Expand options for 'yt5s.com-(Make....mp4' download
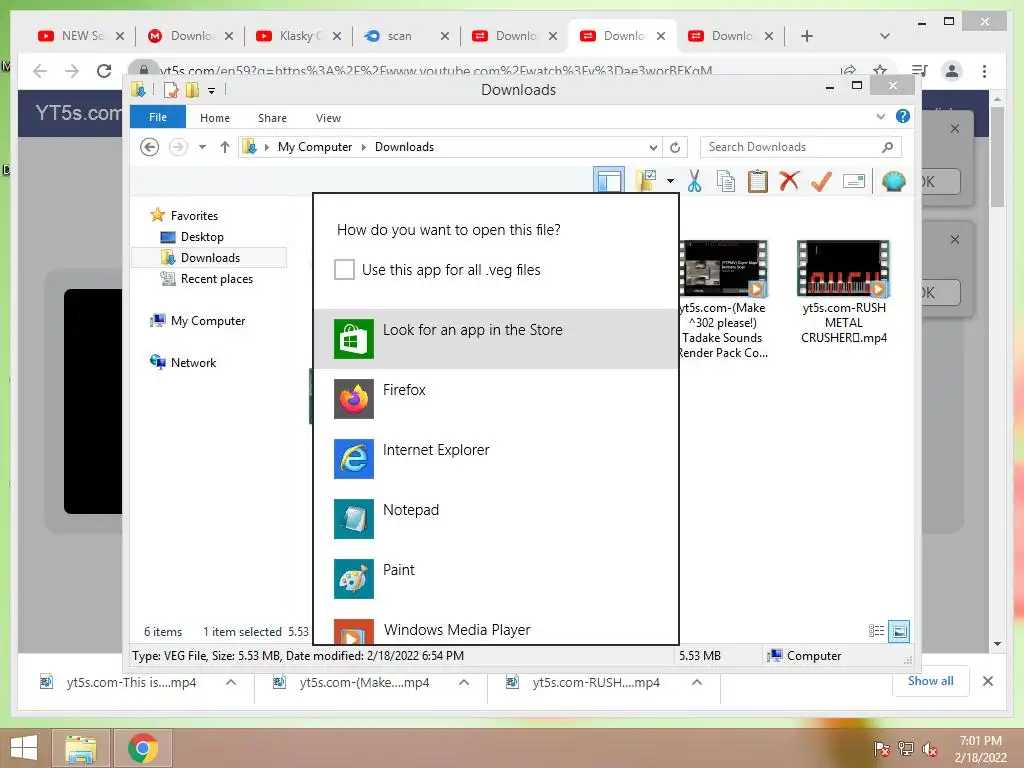 coord(464,682)
